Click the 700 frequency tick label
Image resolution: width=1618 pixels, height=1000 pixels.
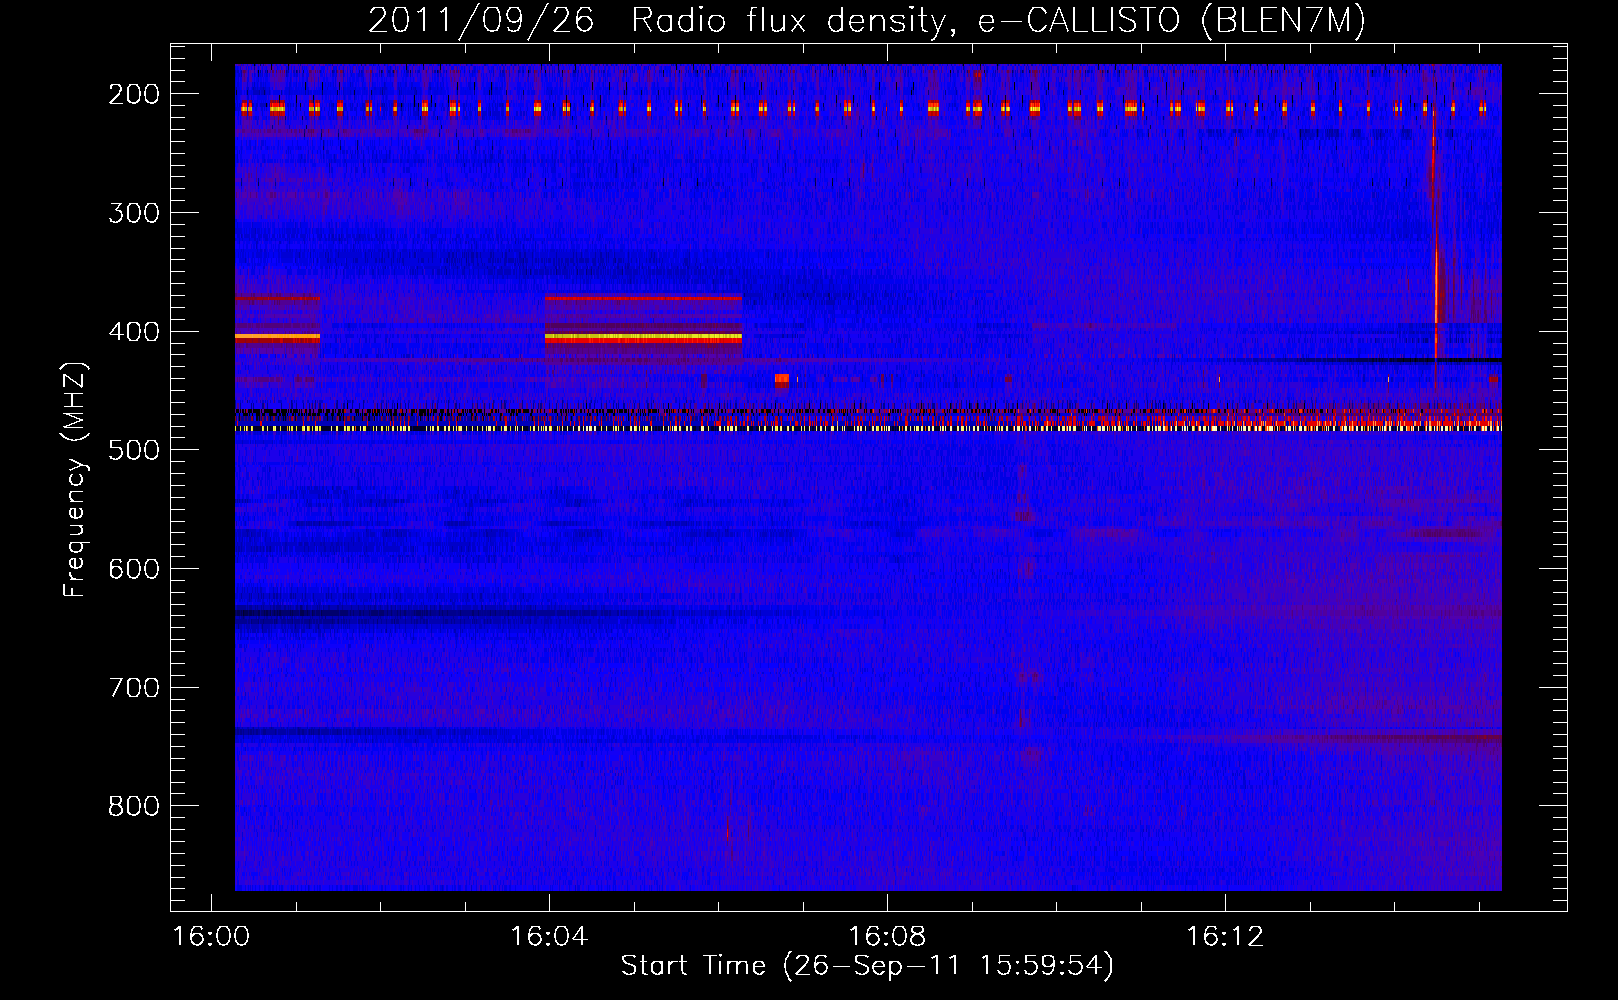point(133,687)
